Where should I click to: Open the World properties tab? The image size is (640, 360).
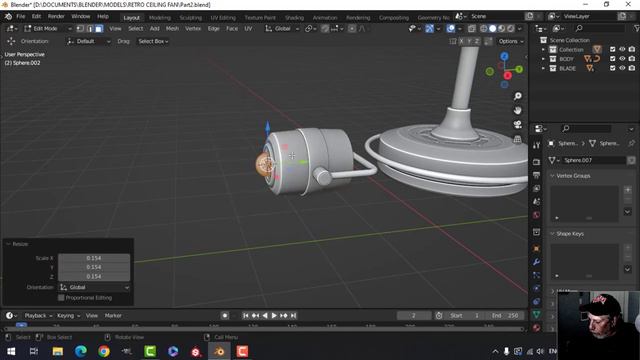536,215
